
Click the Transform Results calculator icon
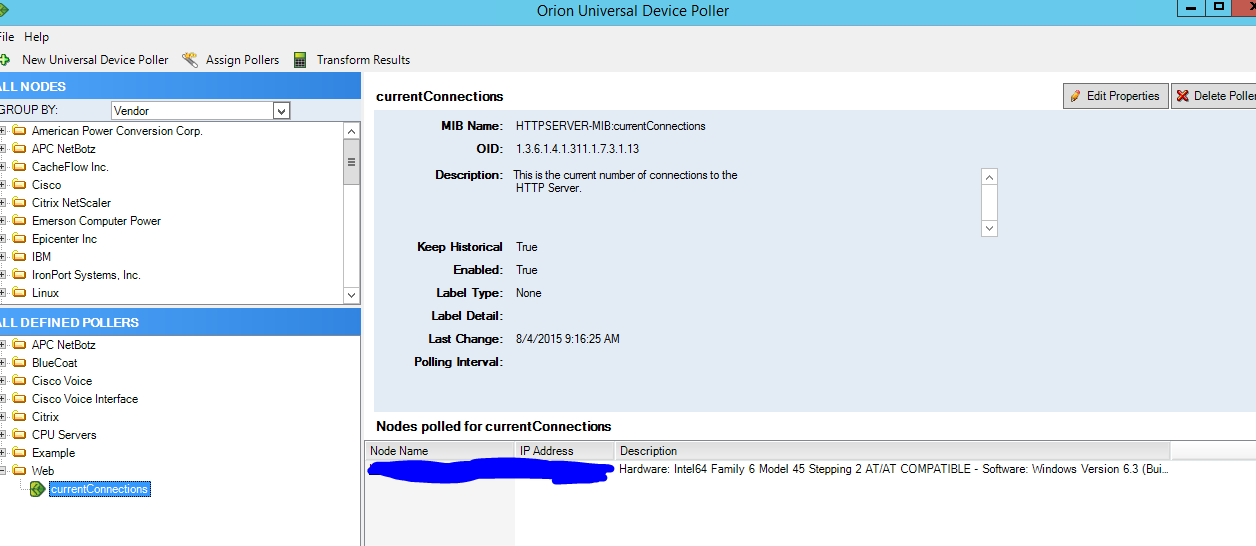(300, 60)
